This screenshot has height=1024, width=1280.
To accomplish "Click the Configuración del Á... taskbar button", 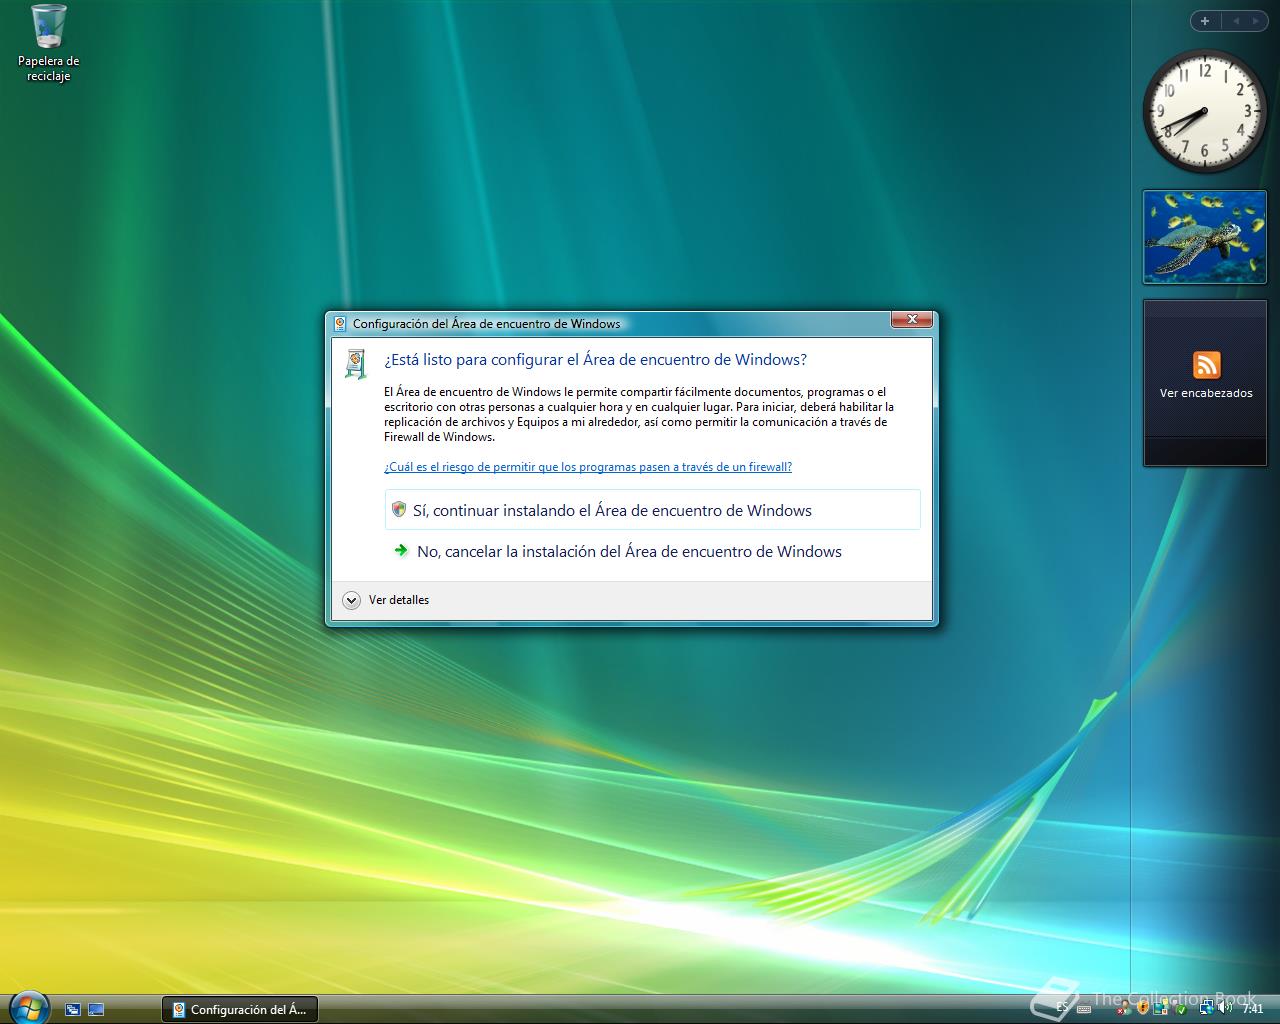I will pos(239,1009).
